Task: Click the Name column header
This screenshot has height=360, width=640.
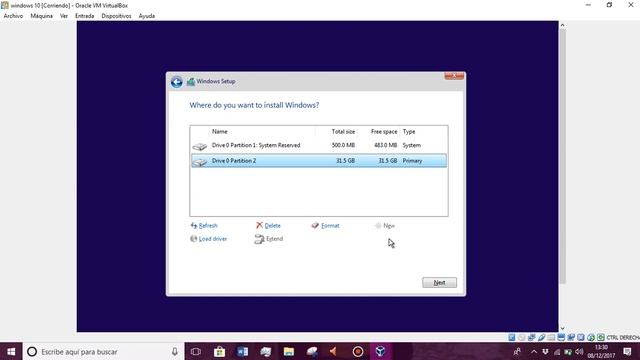Action: [x=220, y=131]
